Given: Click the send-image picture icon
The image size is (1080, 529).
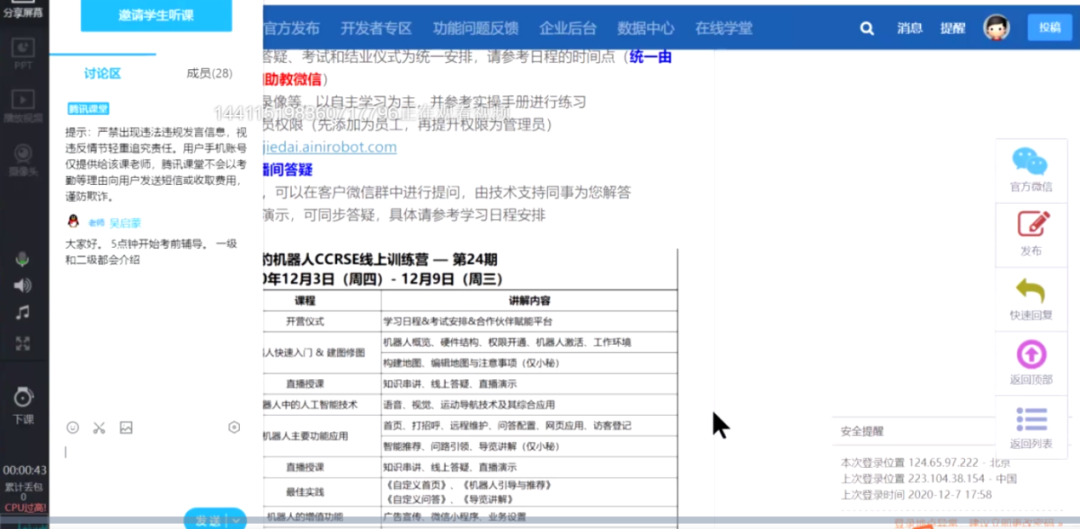Looking at the screenshot, I should (x=126, y=428).
